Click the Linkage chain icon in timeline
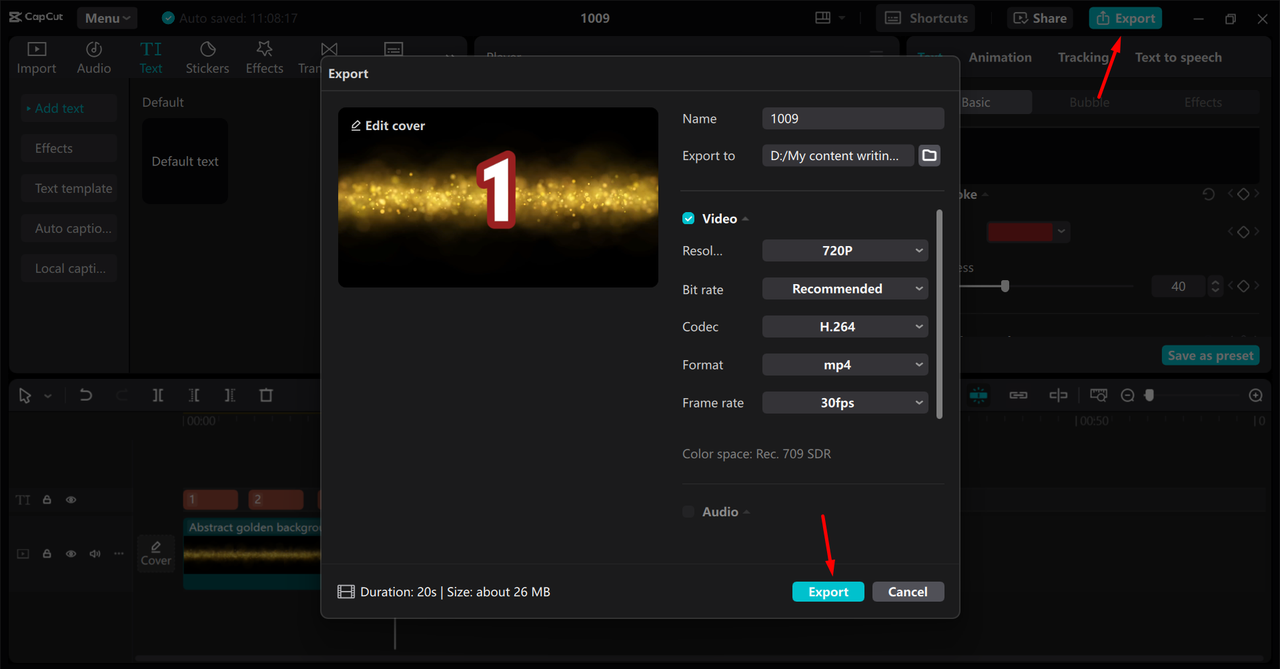 pos(1018,395)
